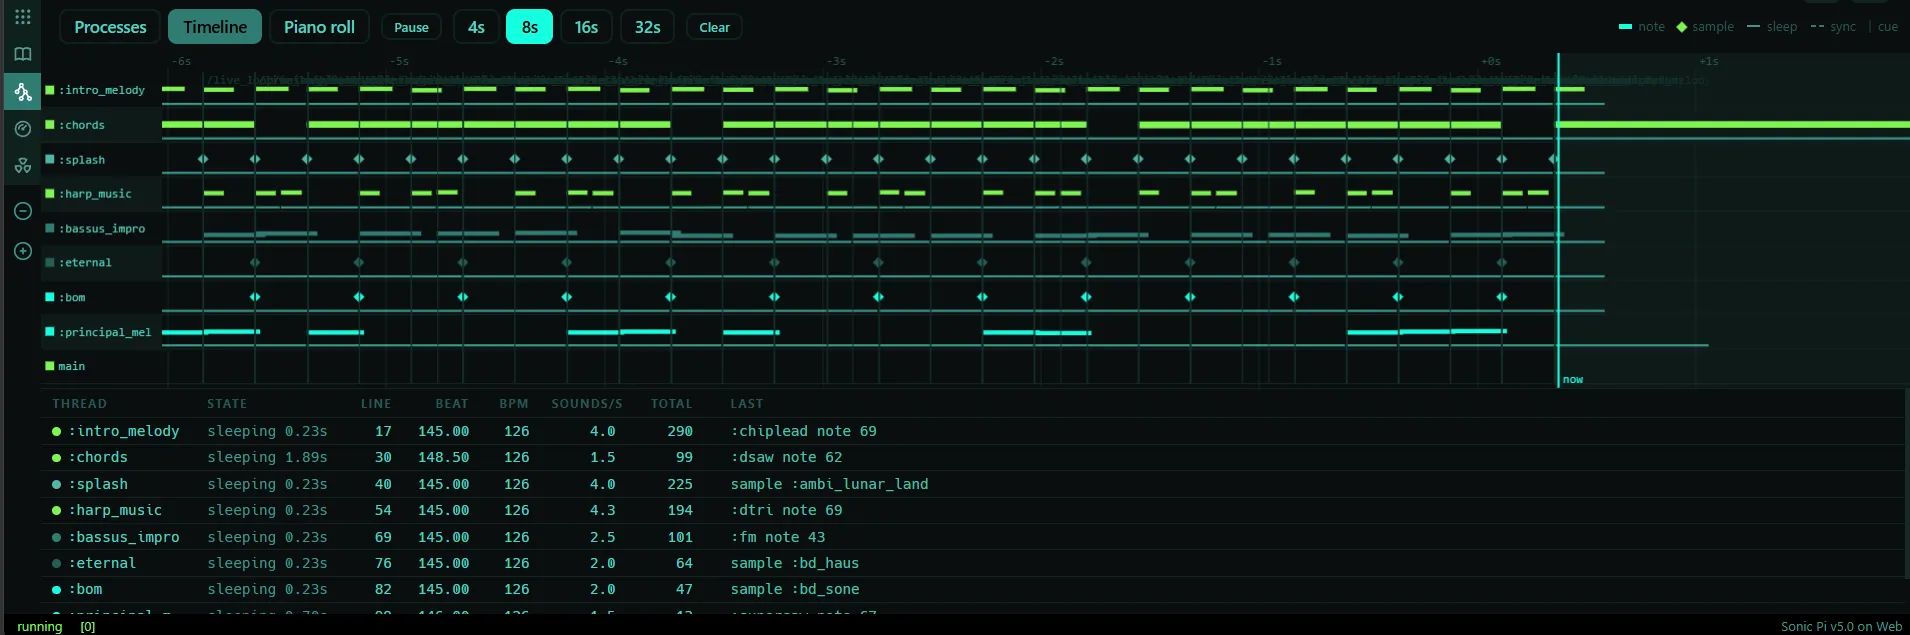Image resolution: width=1910 pixels, height=635 pixels.
Task: Click the plus zoom-in circle icon
Action: (x=22, y=251)
